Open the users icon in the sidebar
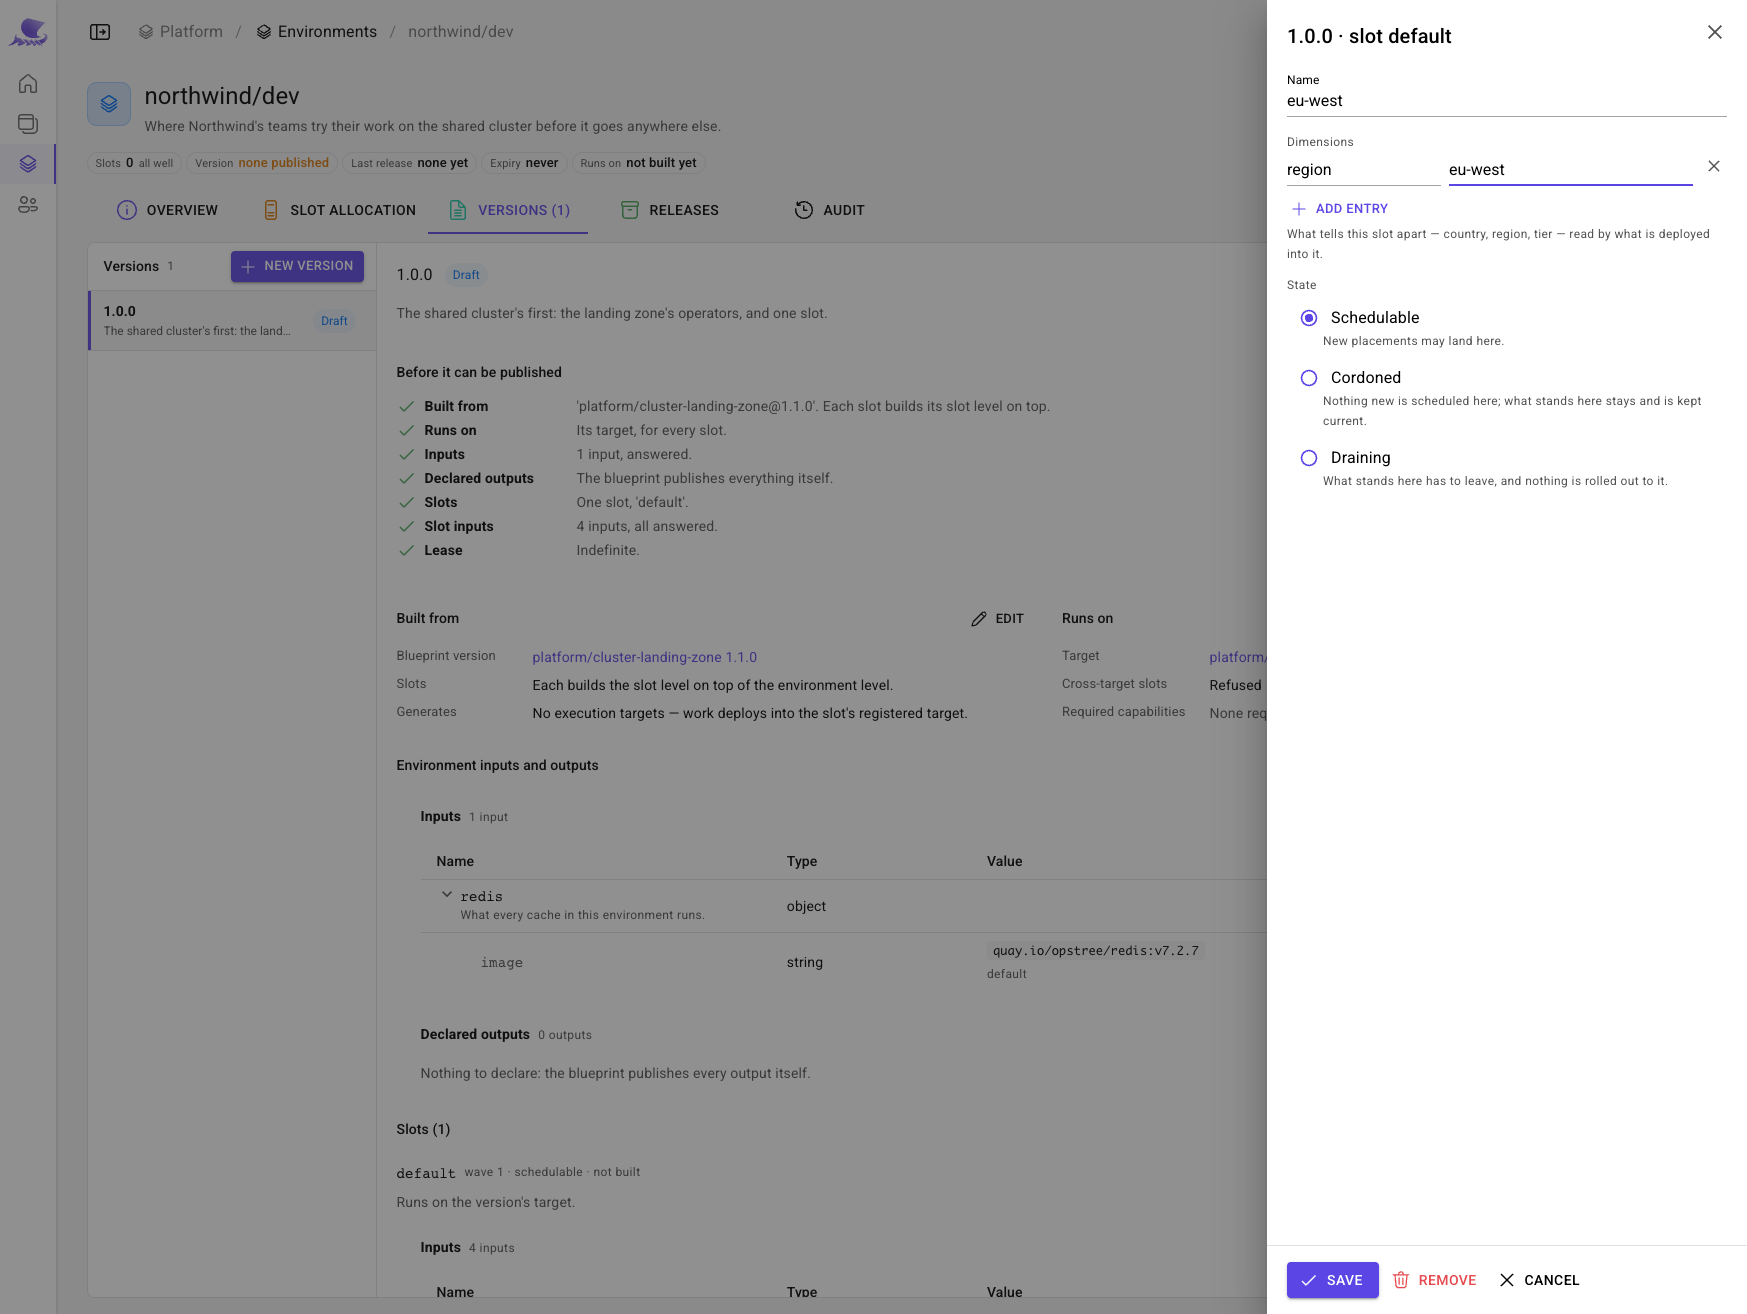This screenshot has width=1747, height=1314. point(28,204)
